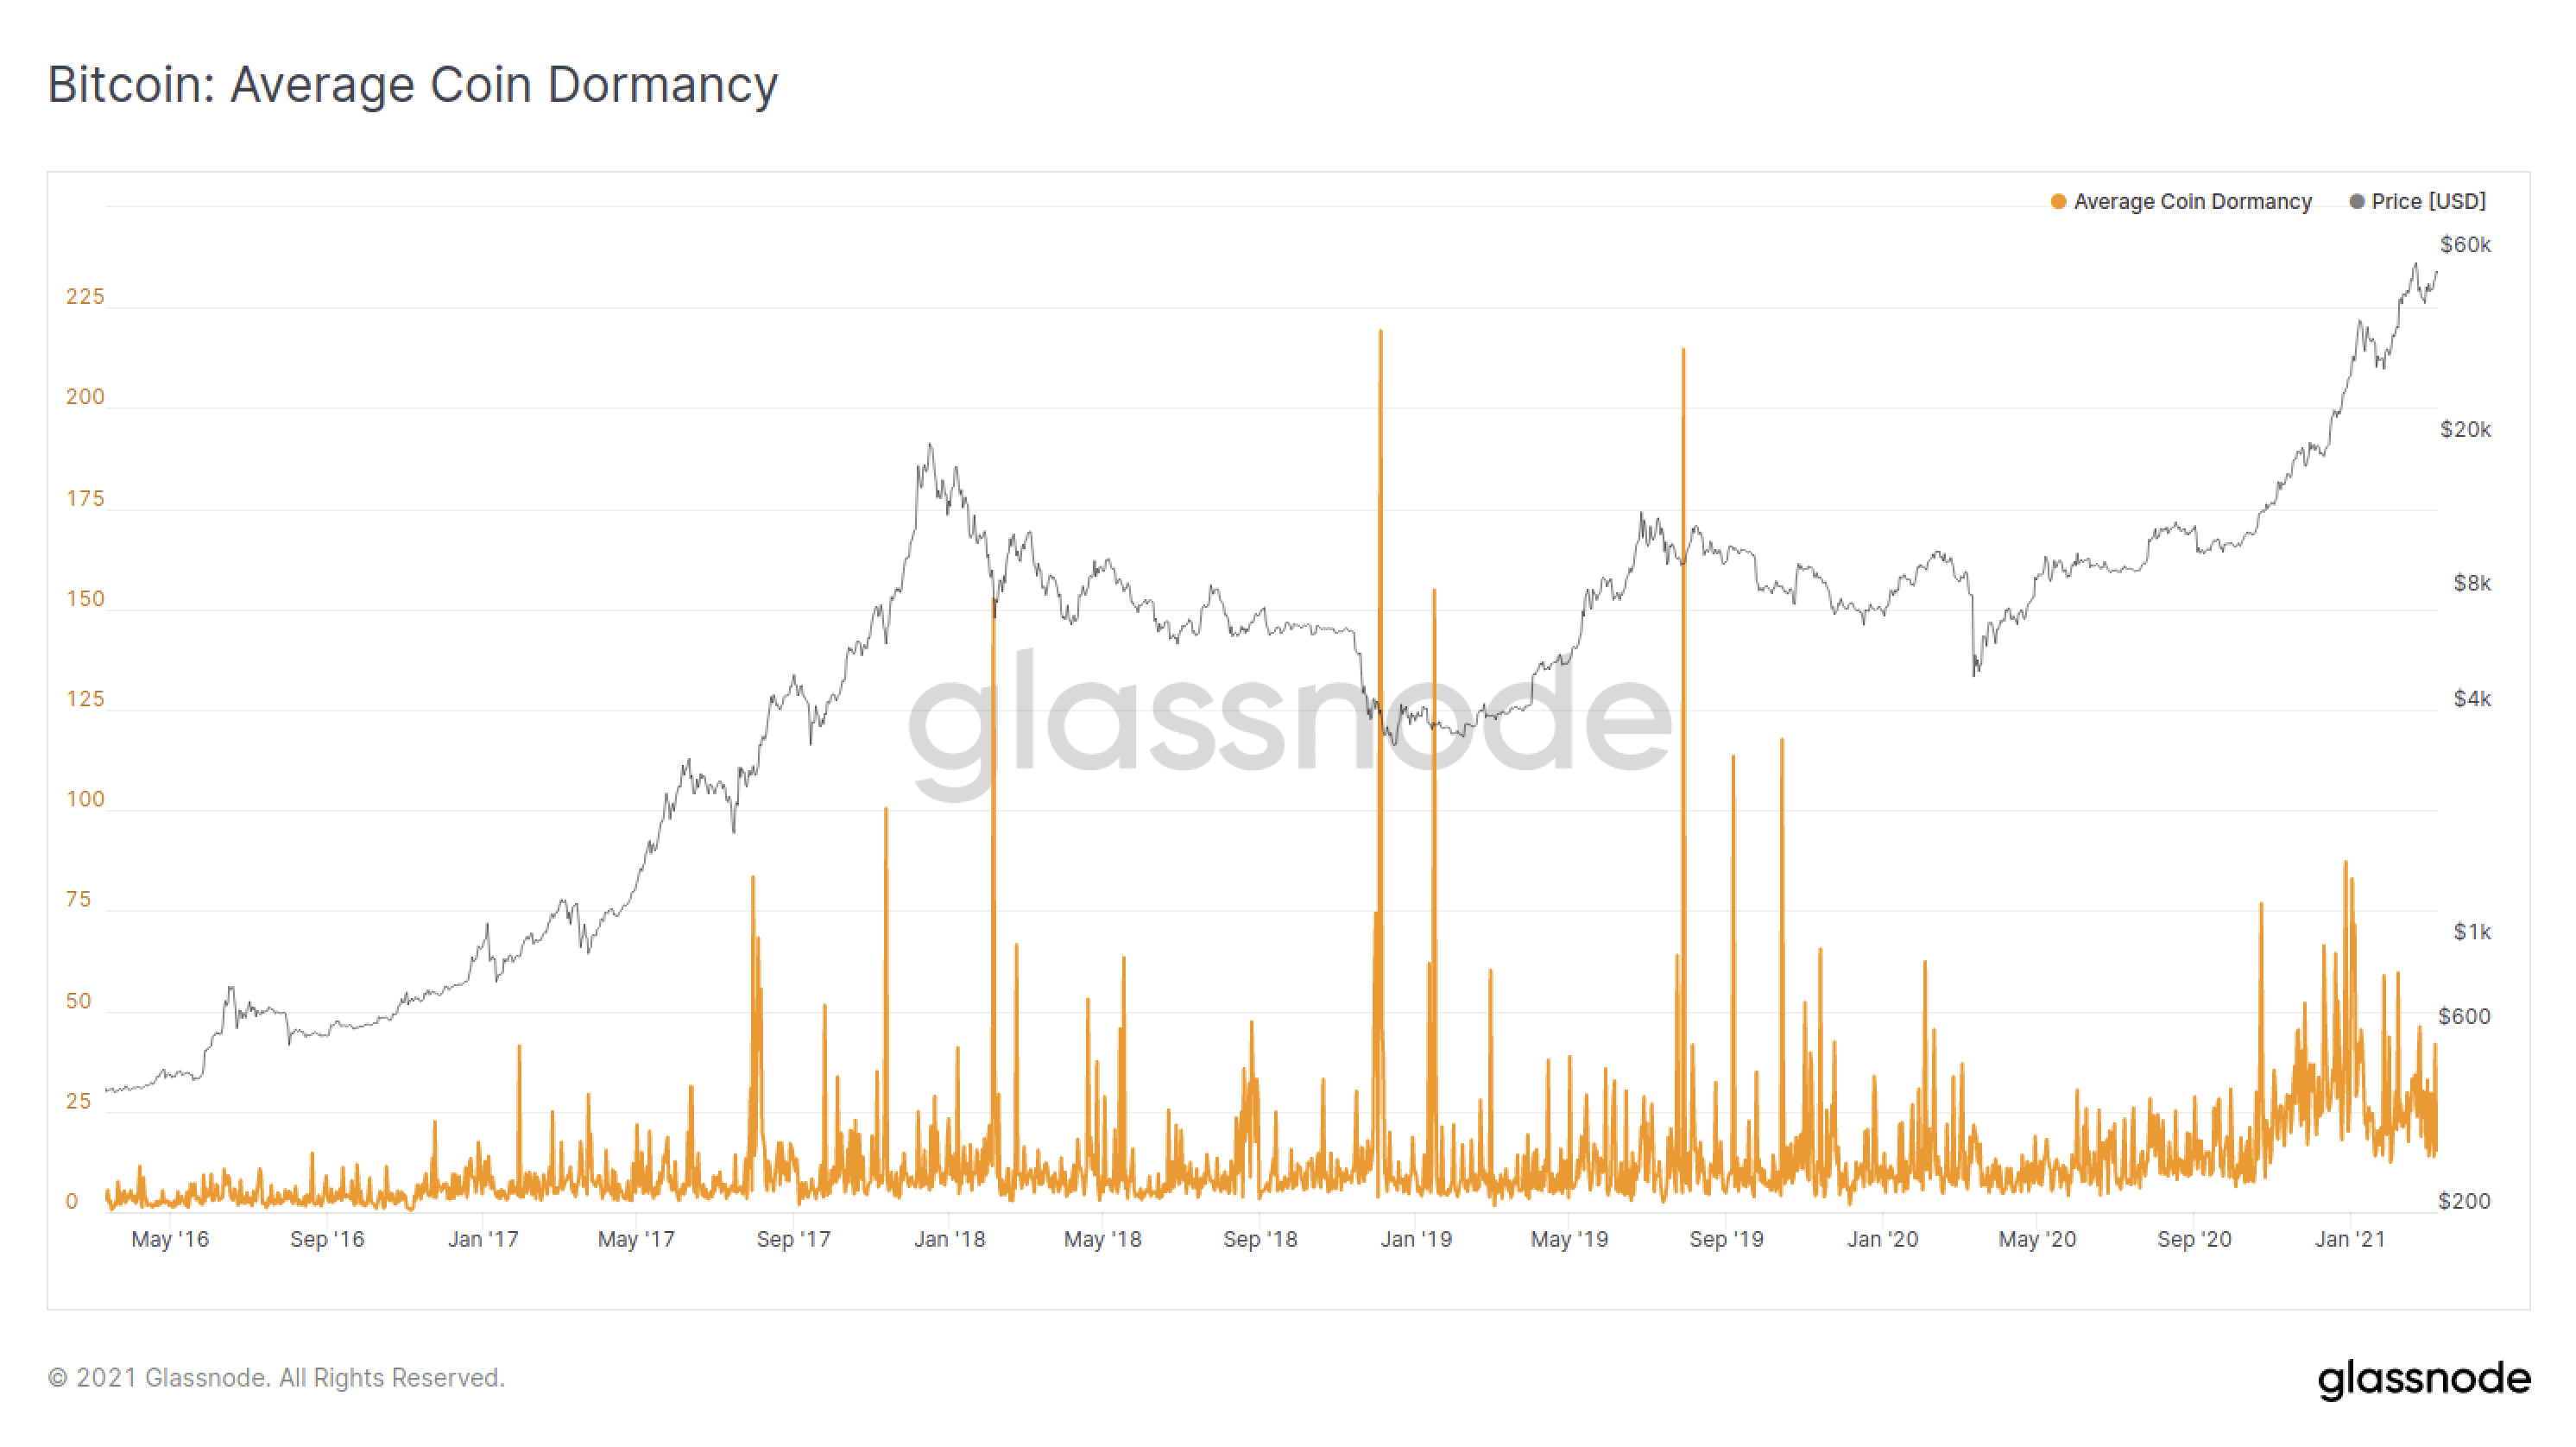Click the 225 dormancy axis label

(x=85, y=297)
